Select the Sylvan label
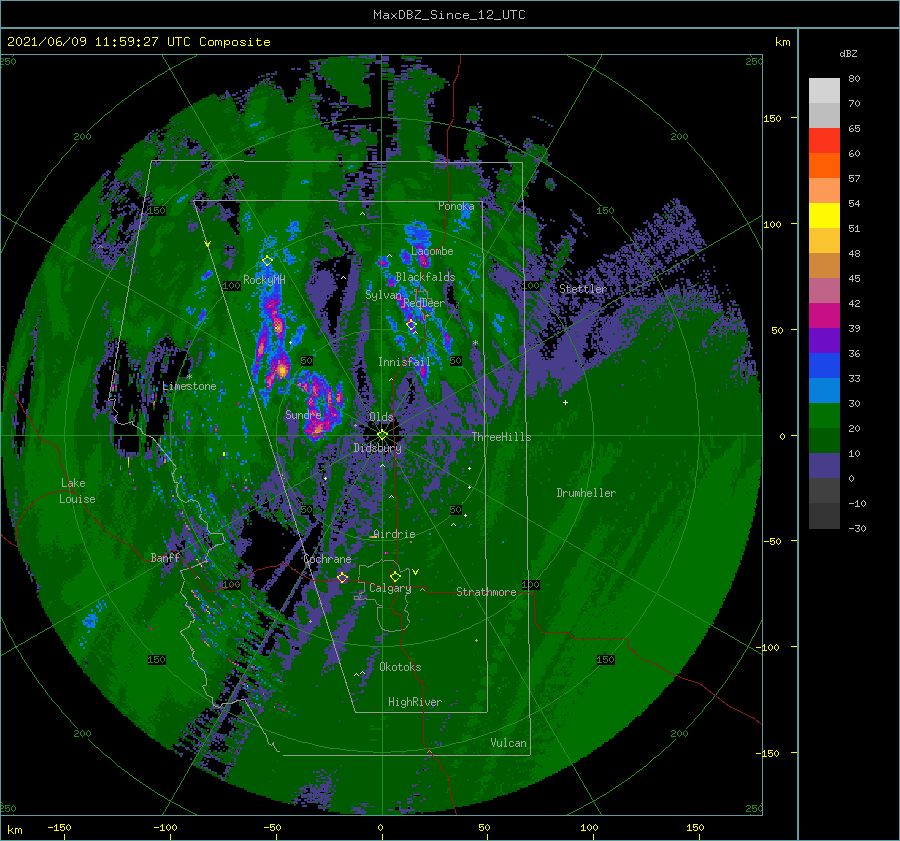 click(x=383, y=295)
